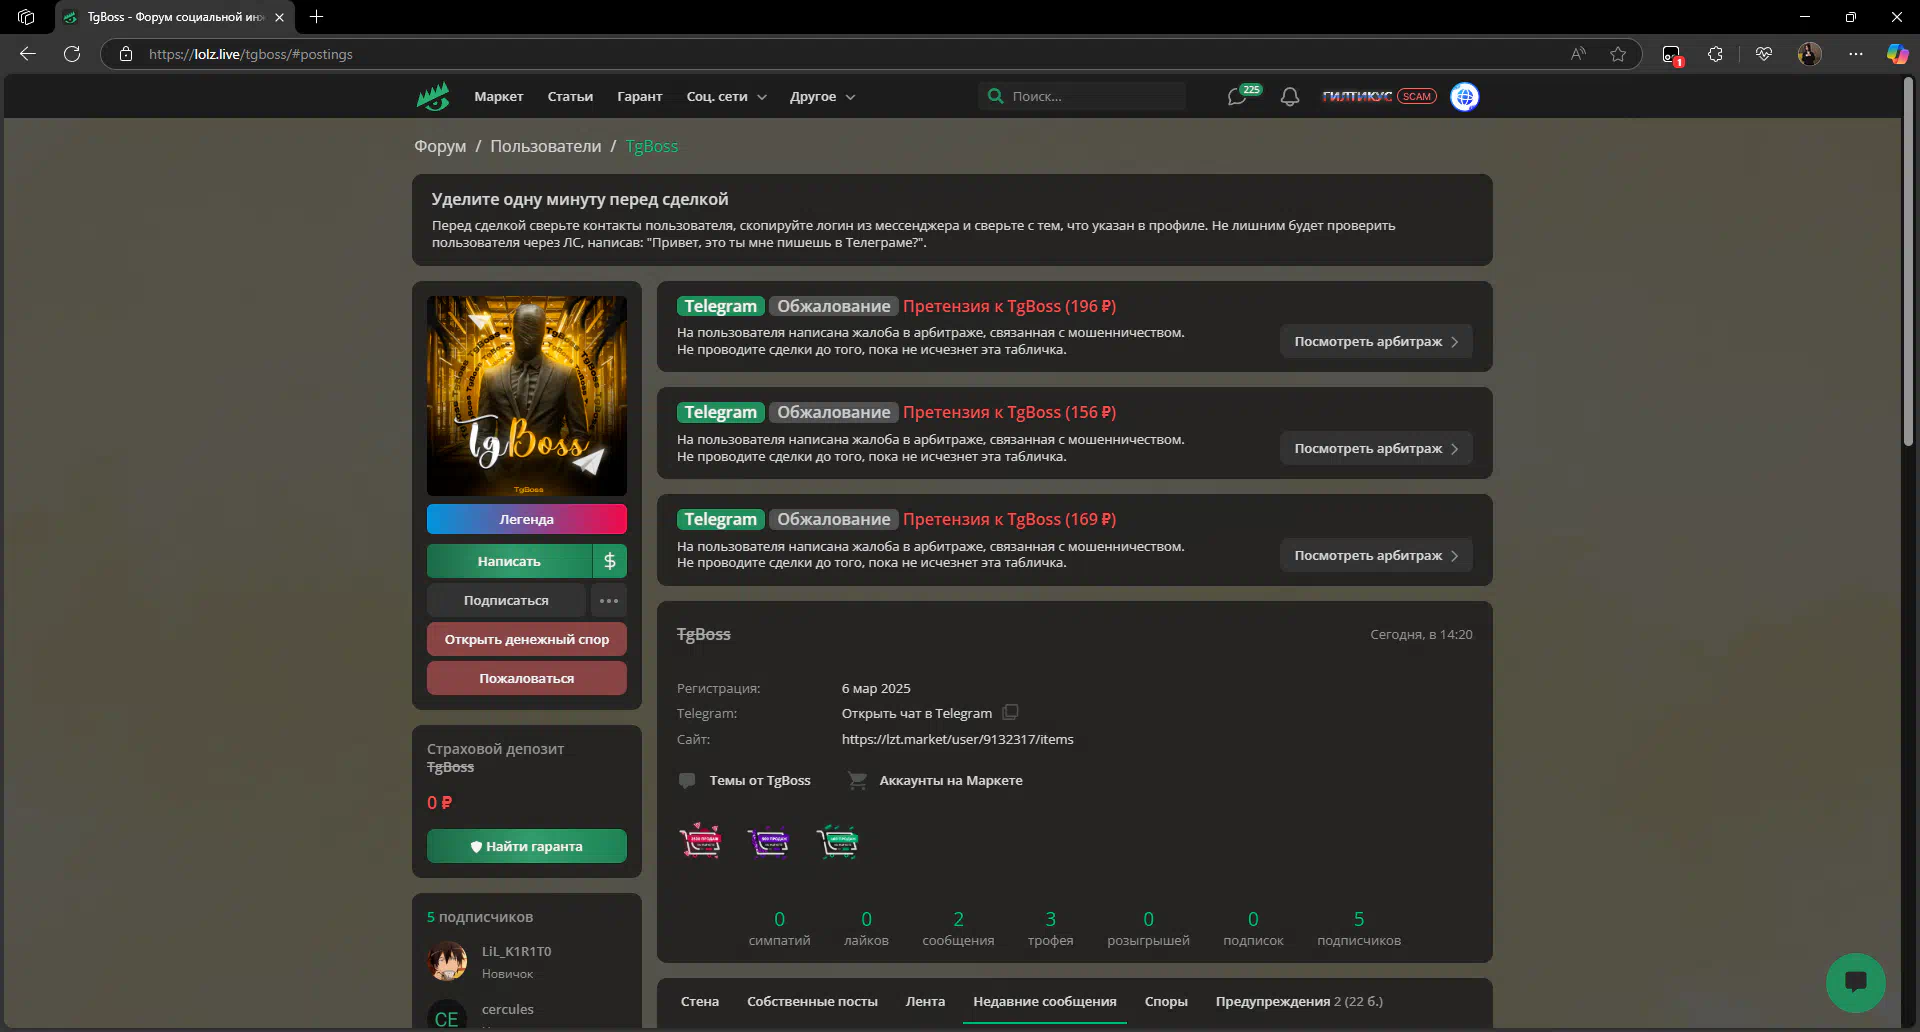
Task: Click the green cart trophy icon
Action: (x=837, y=841)
